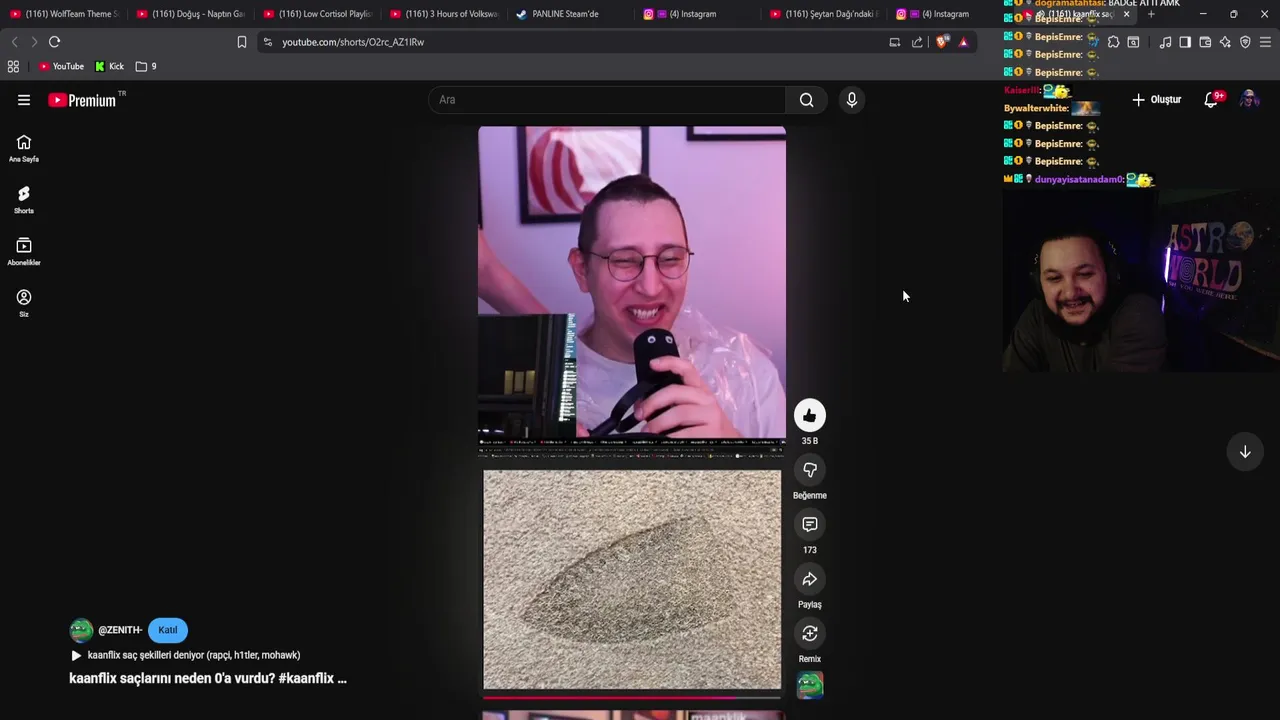
Task: Dislike the short (Beğenme)
Action: tap(810, 470)
